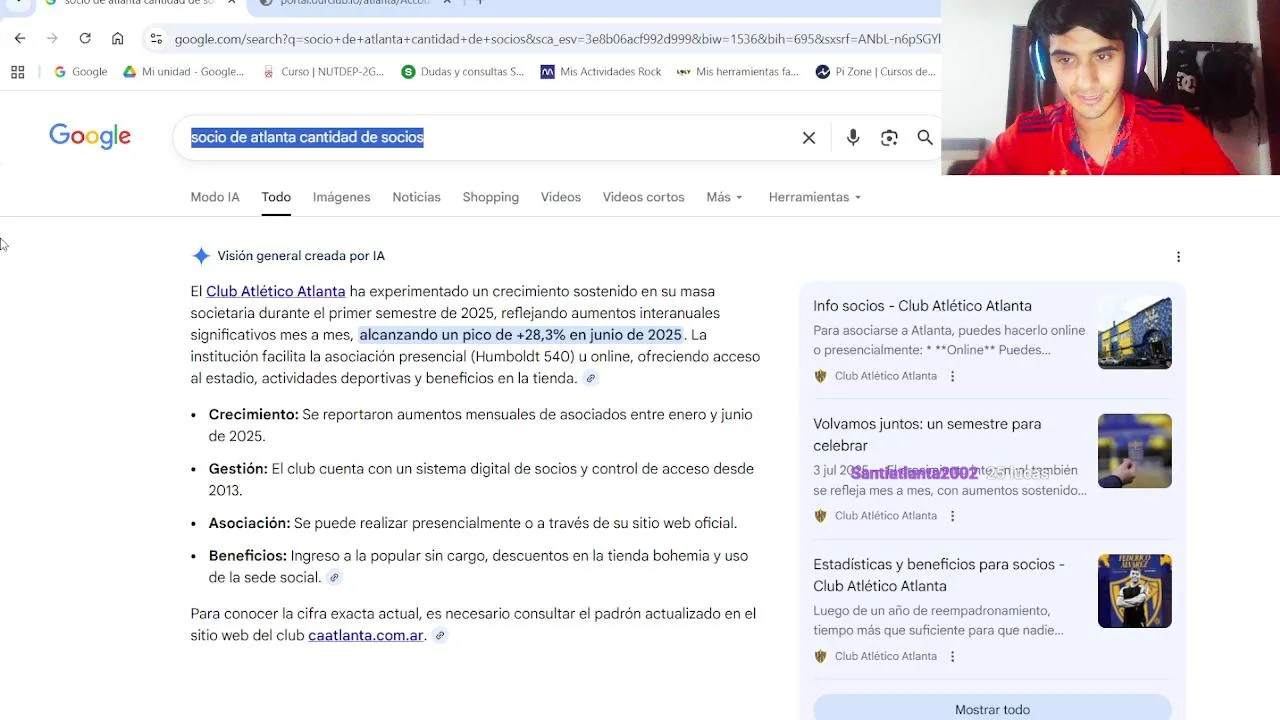The height and width of the screenshot is (720, 1280).
Task: Open Dudas y consultas bookmark
Action: (462, 72)
